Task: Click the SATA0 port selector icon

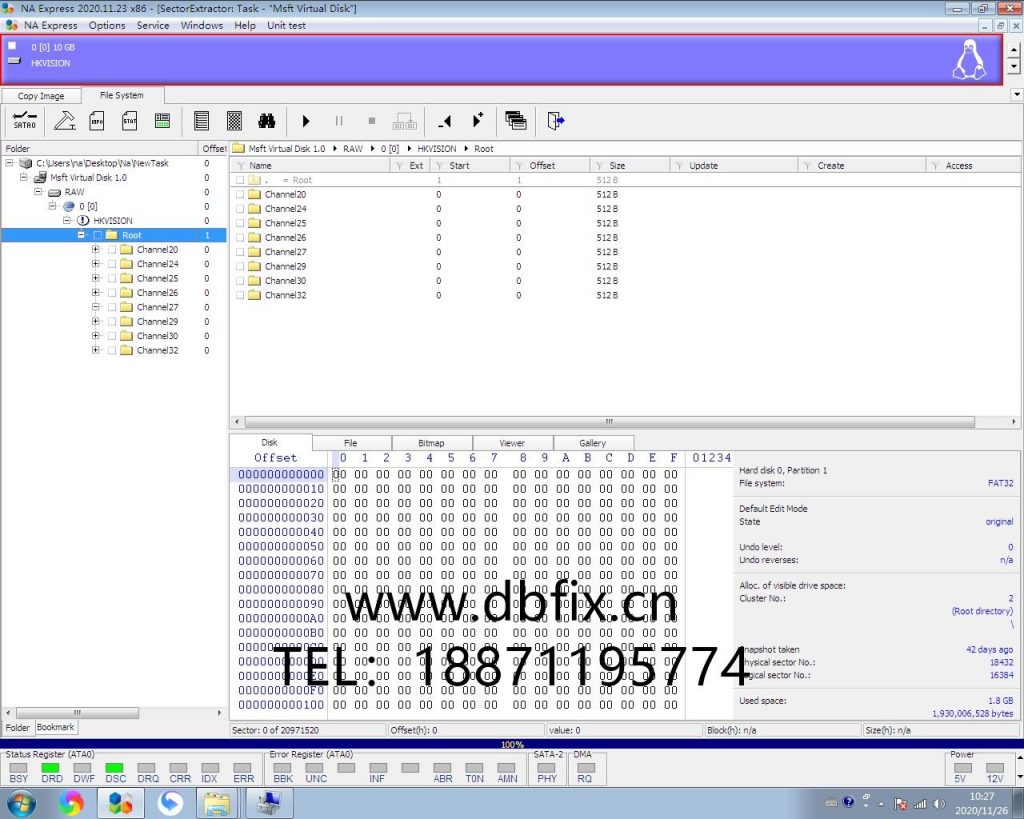Action: pyautogui.click(x=24, y=121)
